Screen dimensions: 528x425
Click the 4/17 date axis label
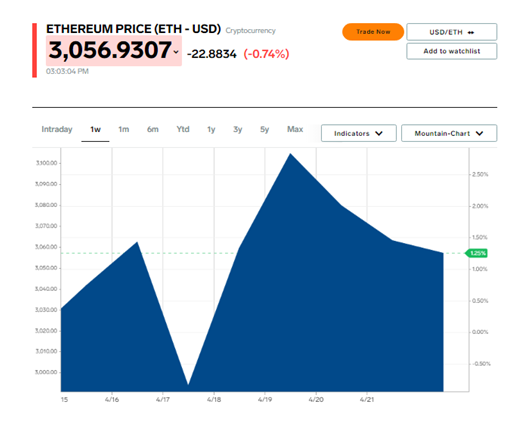click(x=163, y=400)
